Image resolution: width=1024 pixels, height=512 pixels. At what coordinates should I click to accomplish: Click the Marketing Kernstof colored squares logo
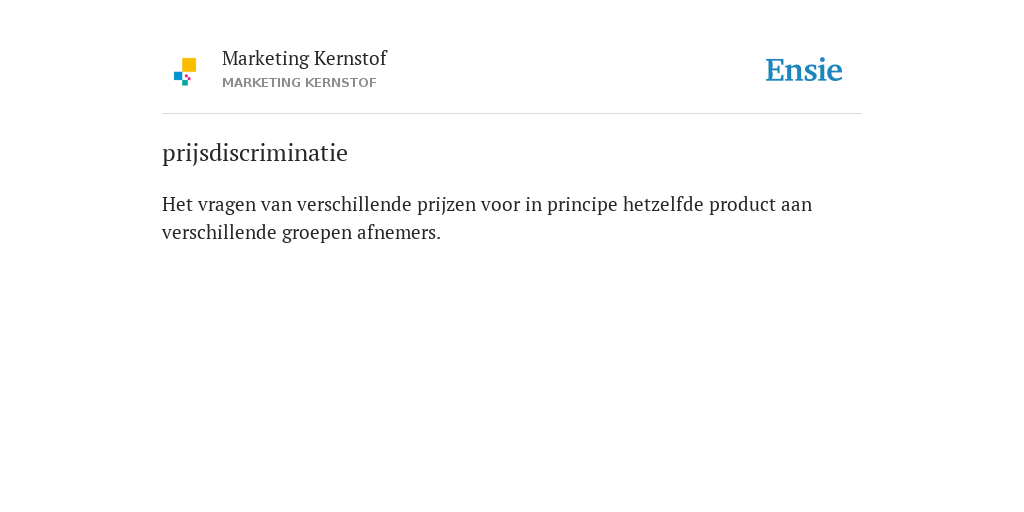click(x=185, y=72)
